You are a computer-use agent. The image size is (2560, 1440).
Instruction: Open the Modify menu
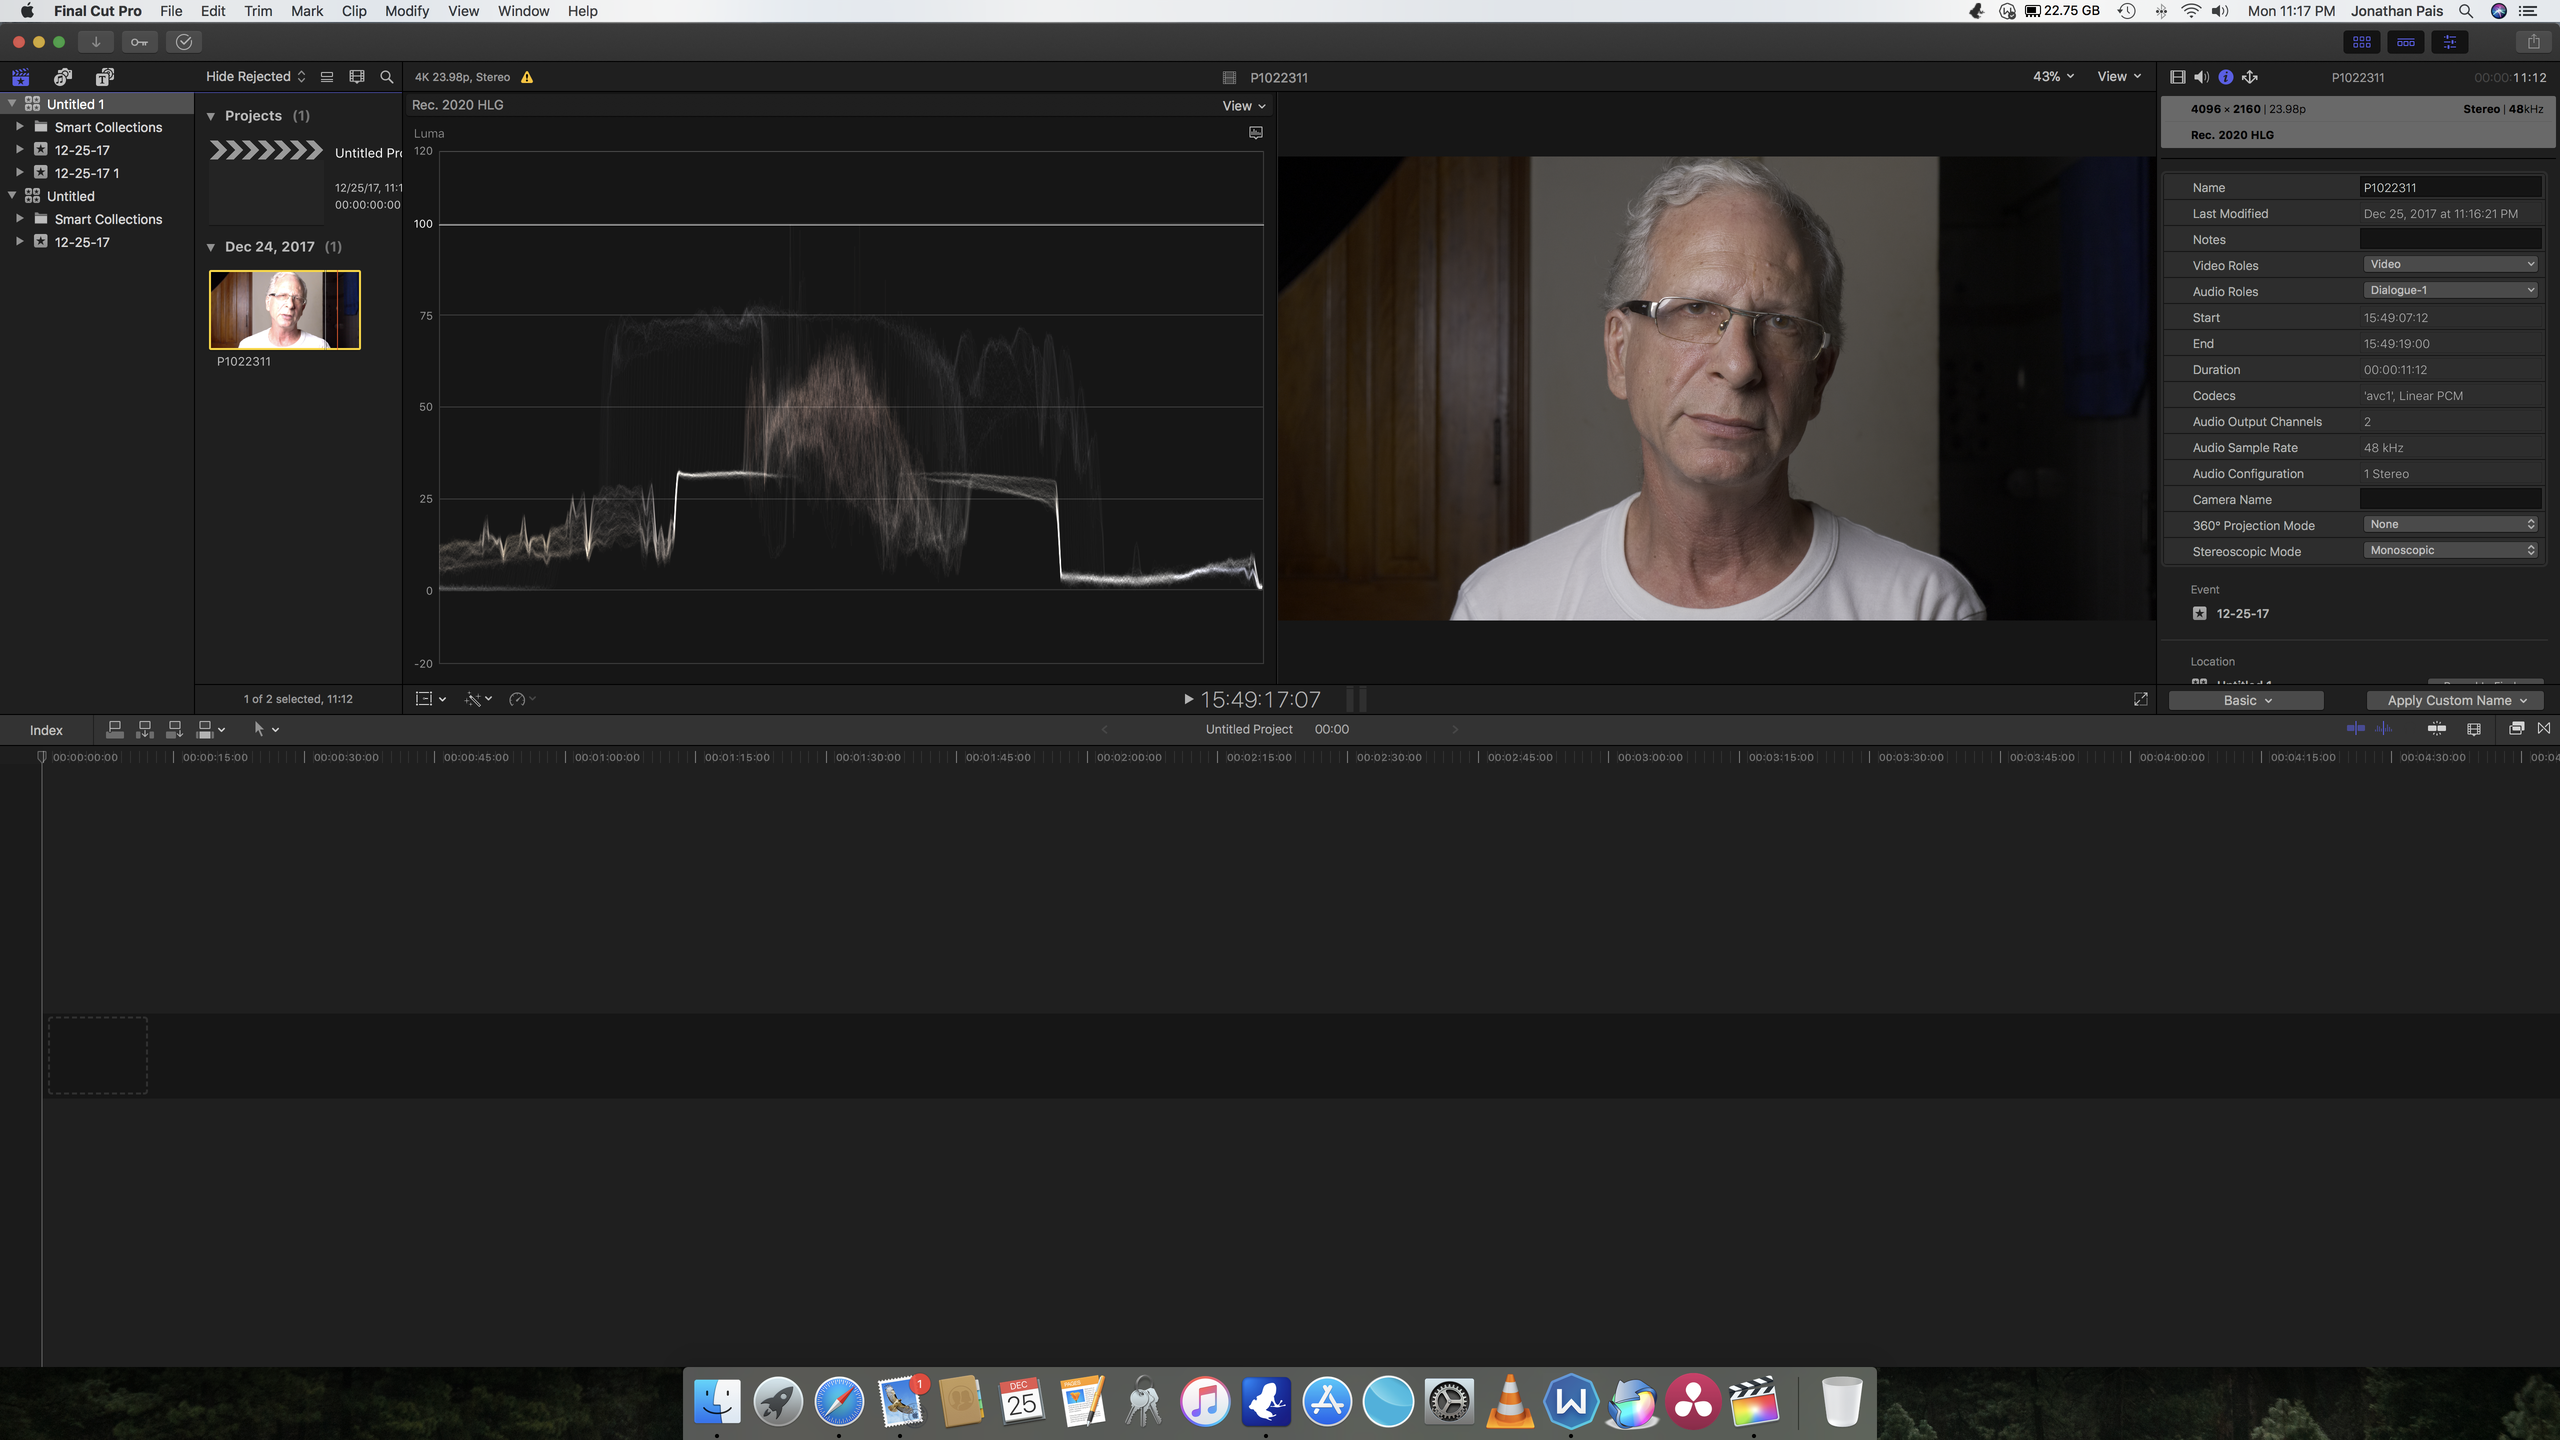406,11
